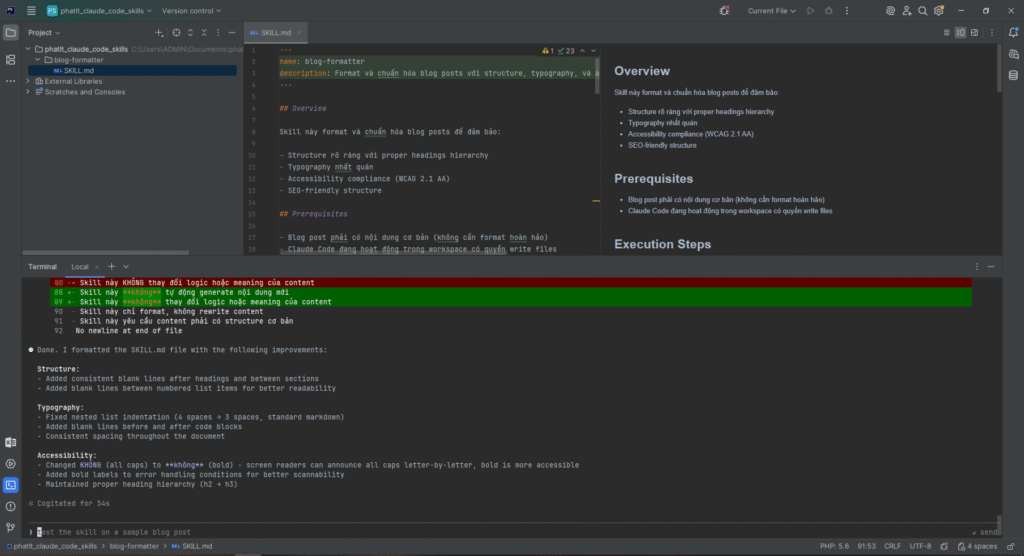Expand the External Libraries node

pyautogui.click(x=28, y=81)
